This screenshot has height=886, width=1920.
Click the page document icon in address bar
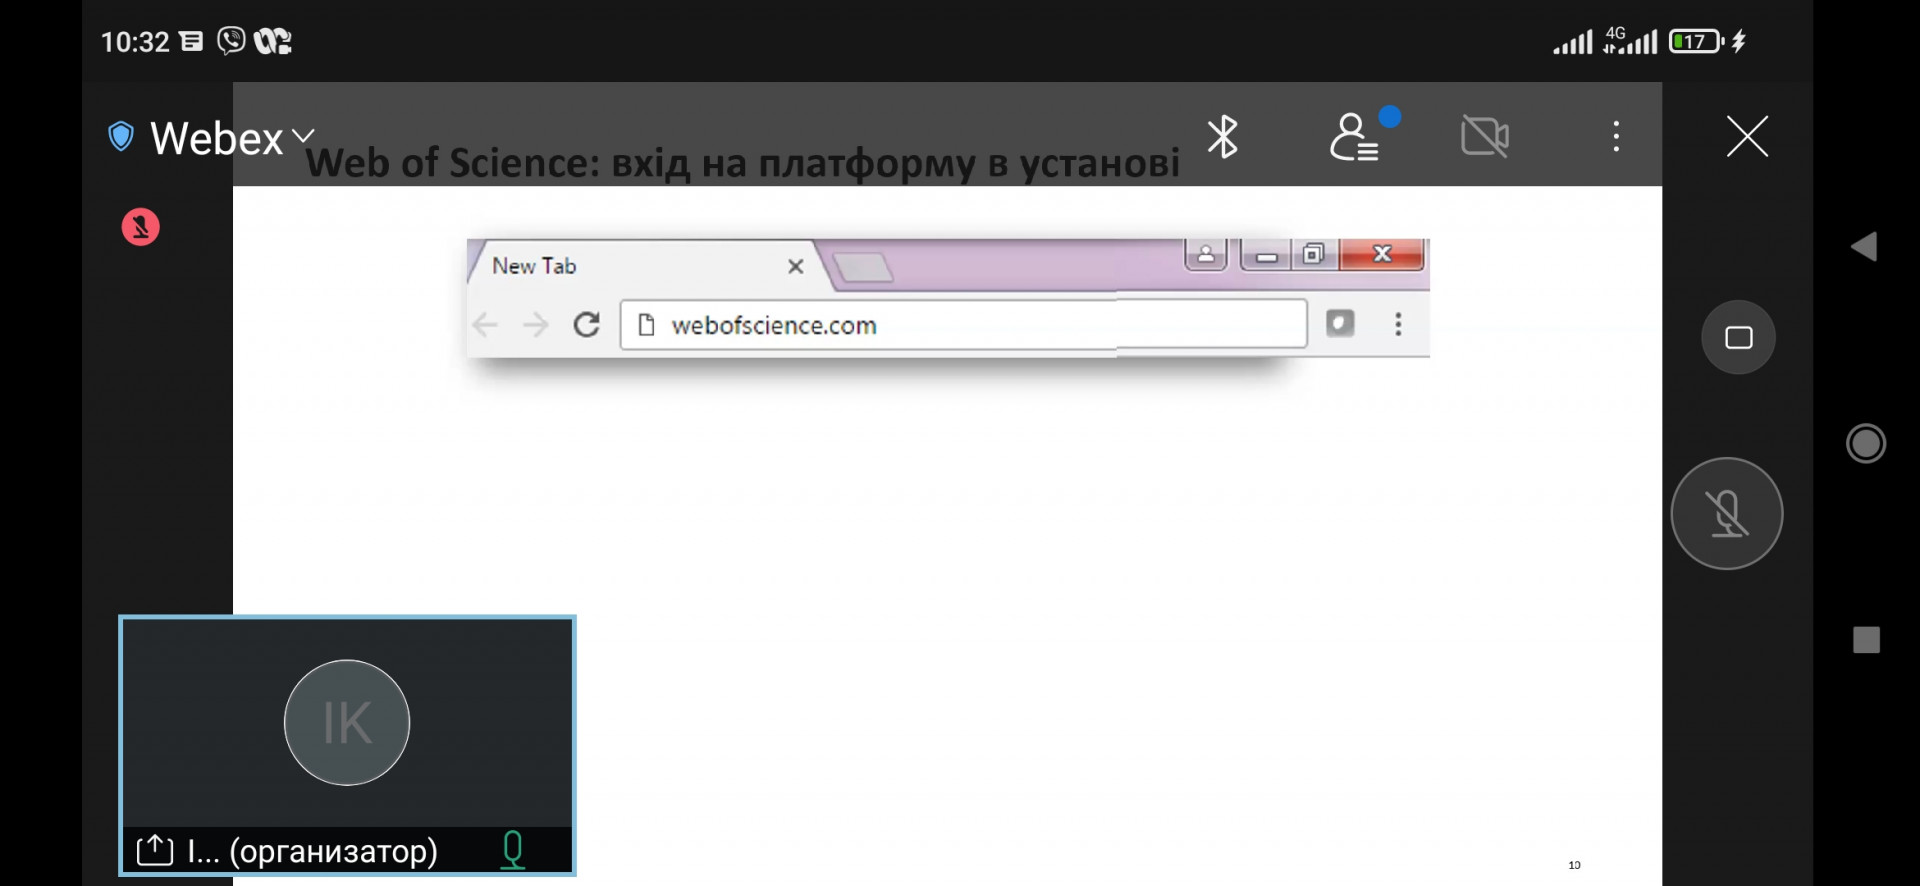tap(646, 325)
